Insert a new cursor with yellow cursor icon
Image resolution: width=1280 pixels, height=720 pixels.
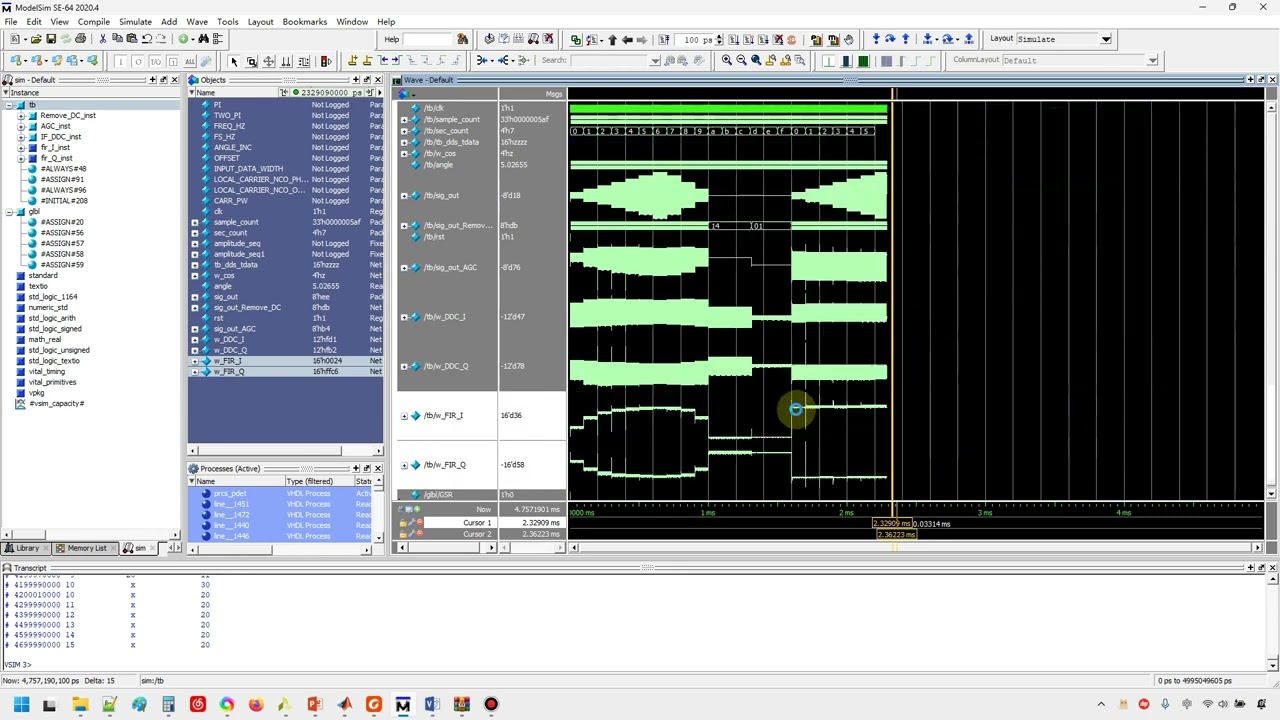point(352,61)
